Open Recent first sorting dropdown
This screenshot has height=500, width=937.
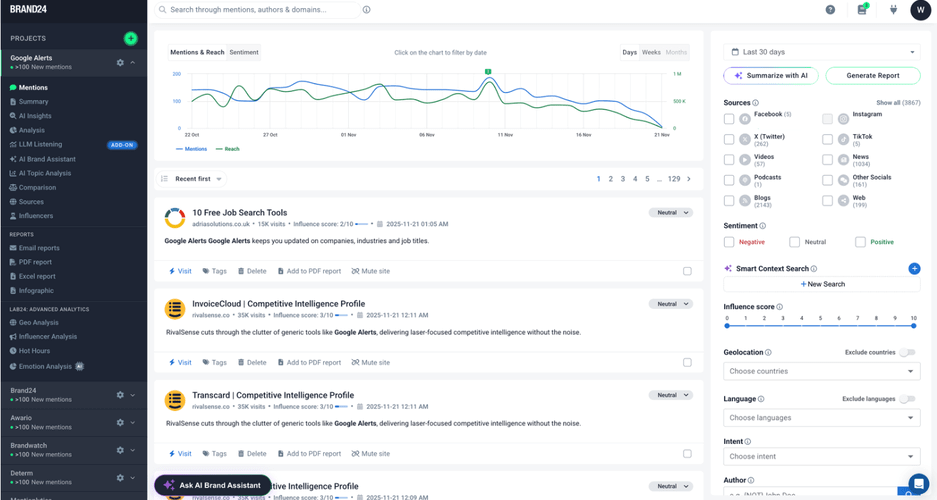(192, 179)
